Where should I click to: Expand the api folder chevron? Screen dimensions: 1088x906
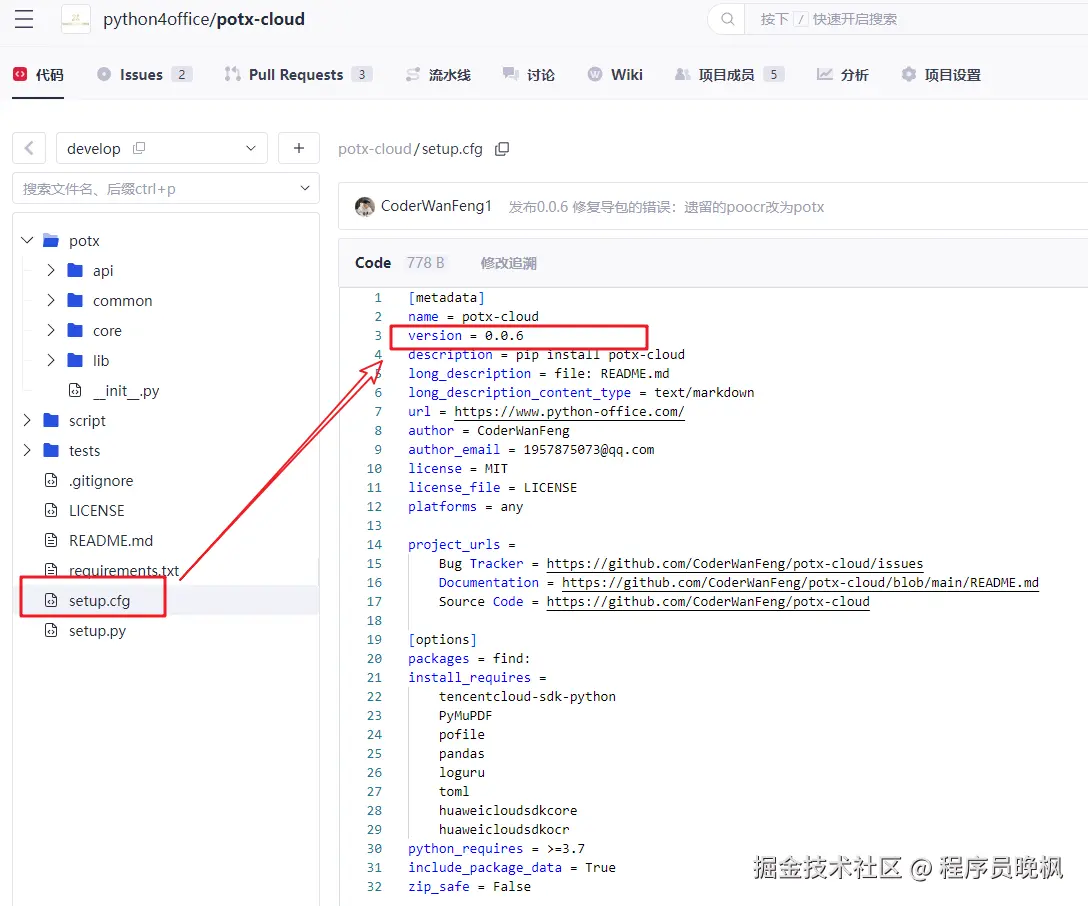(51, 270)
